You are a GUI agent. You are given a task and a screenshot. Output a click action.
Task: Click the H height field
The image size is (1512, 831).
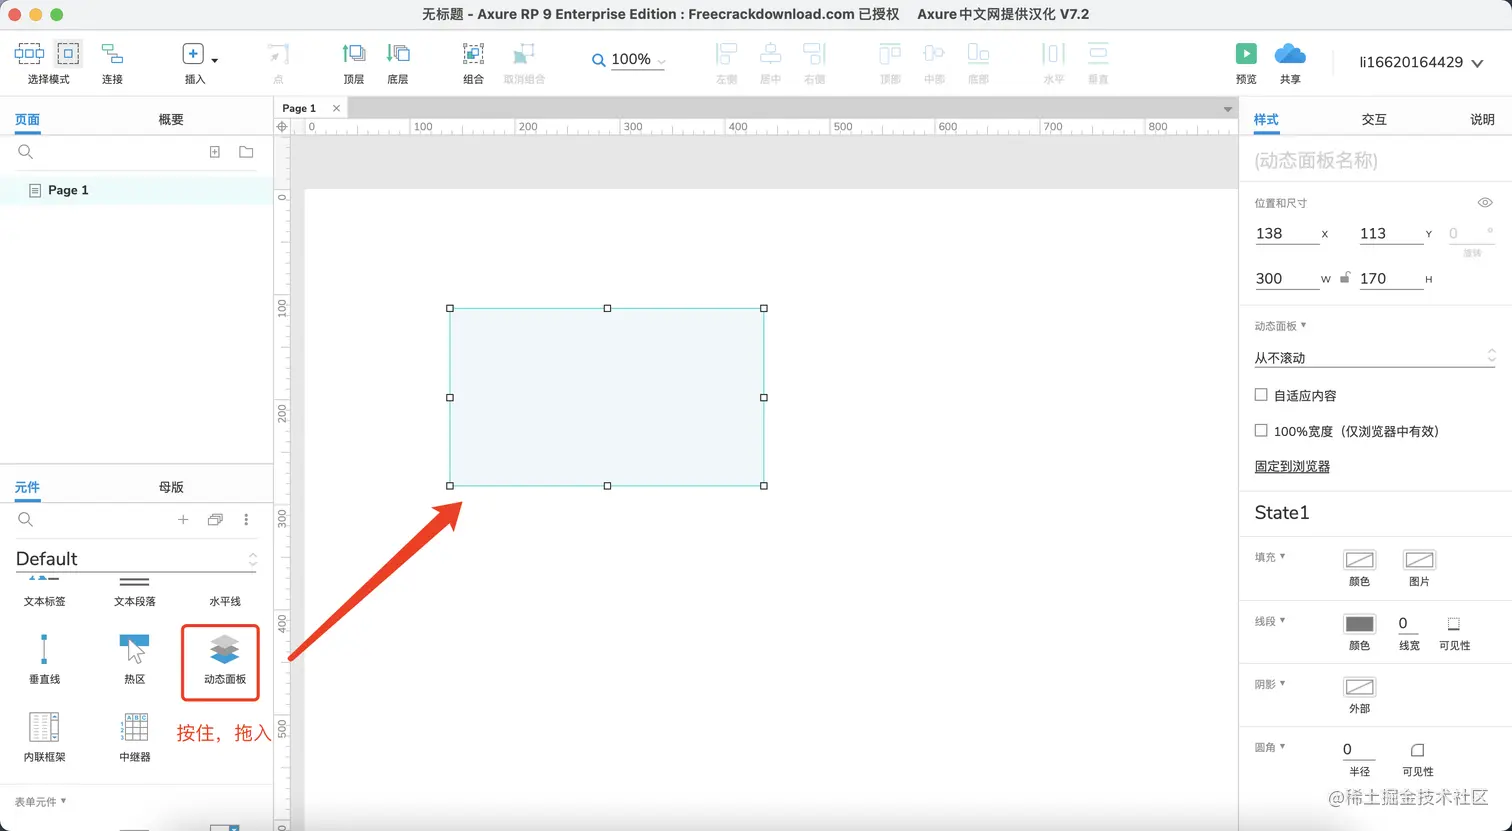point(1391,279)
